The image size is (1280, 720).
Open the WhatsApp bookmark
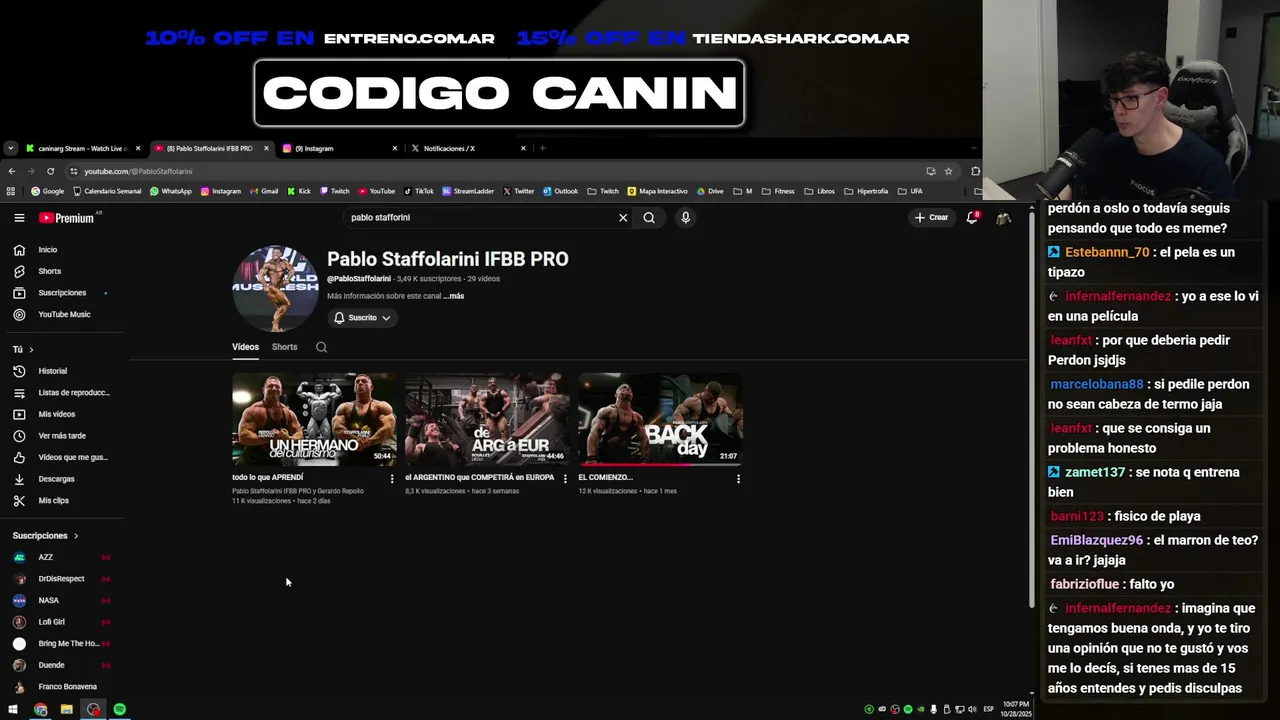tap(170, 191)
